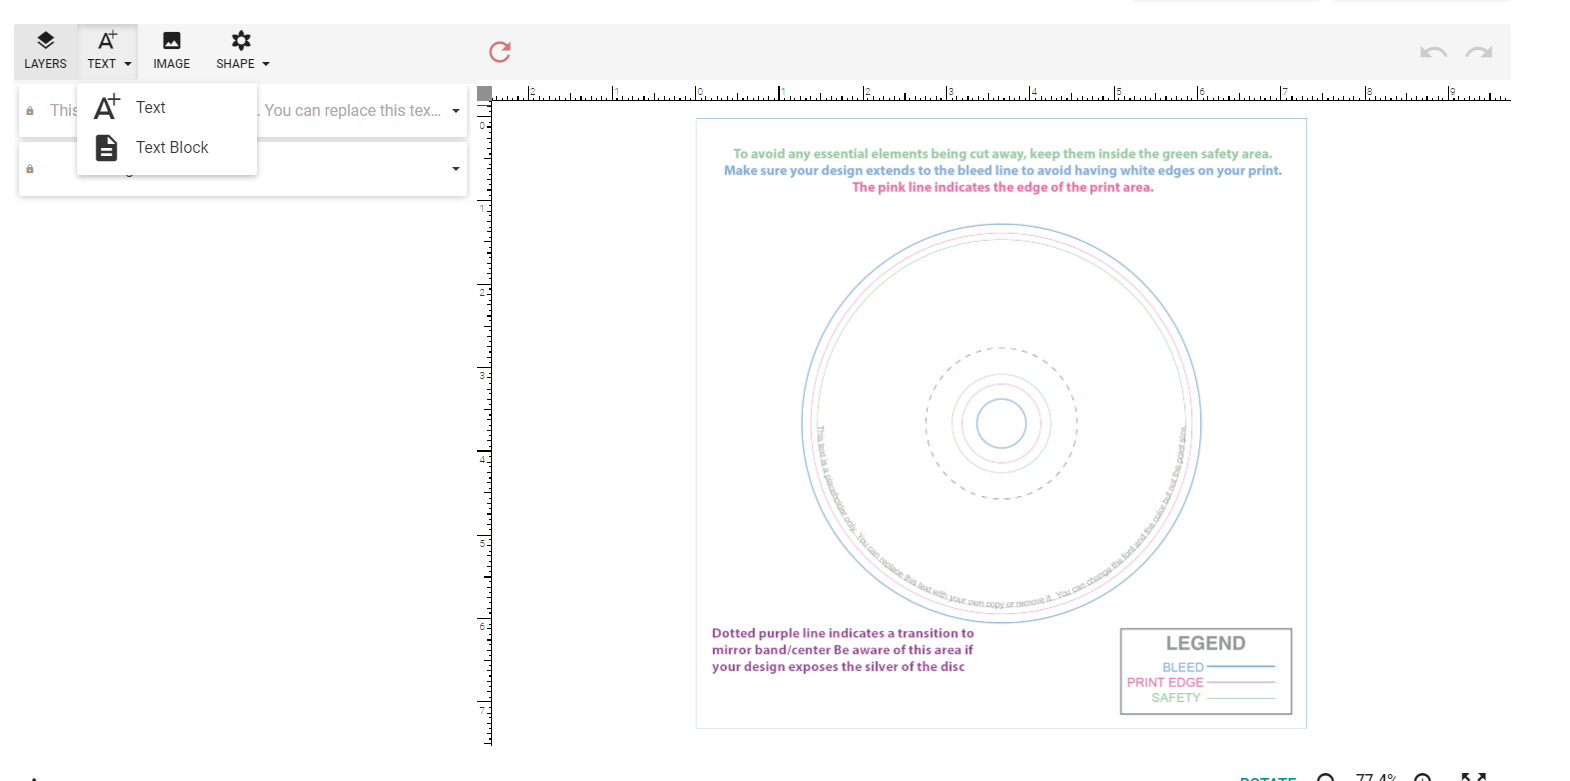
Task: Collapse the TEXT dropdown in toolbar
Action: tap(109, 51)
